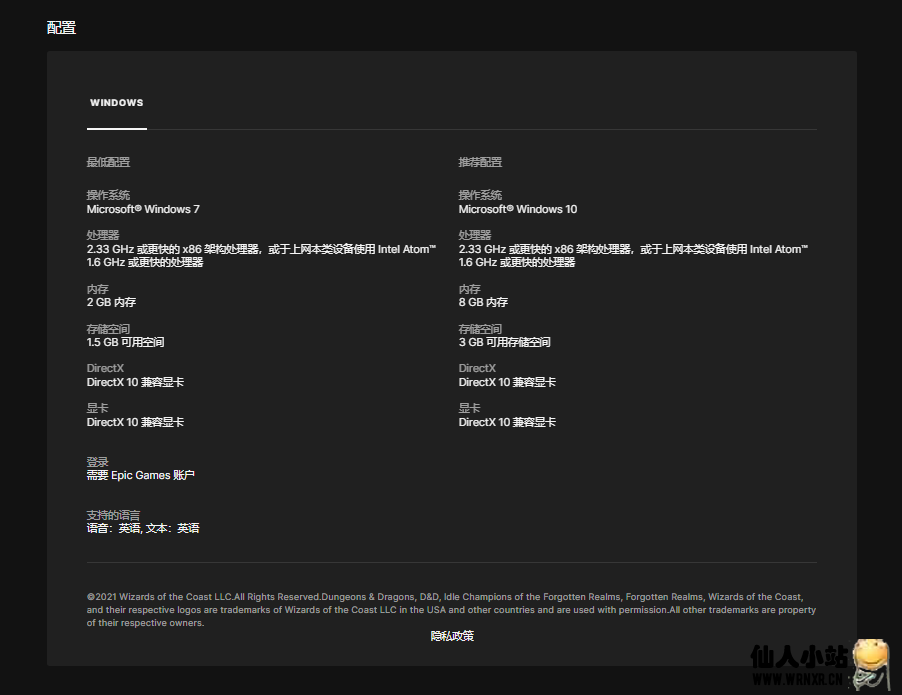Click the 8 GB 内存 value
The image size is (902, 695).
pyautogui.click(x=483, y=302)
